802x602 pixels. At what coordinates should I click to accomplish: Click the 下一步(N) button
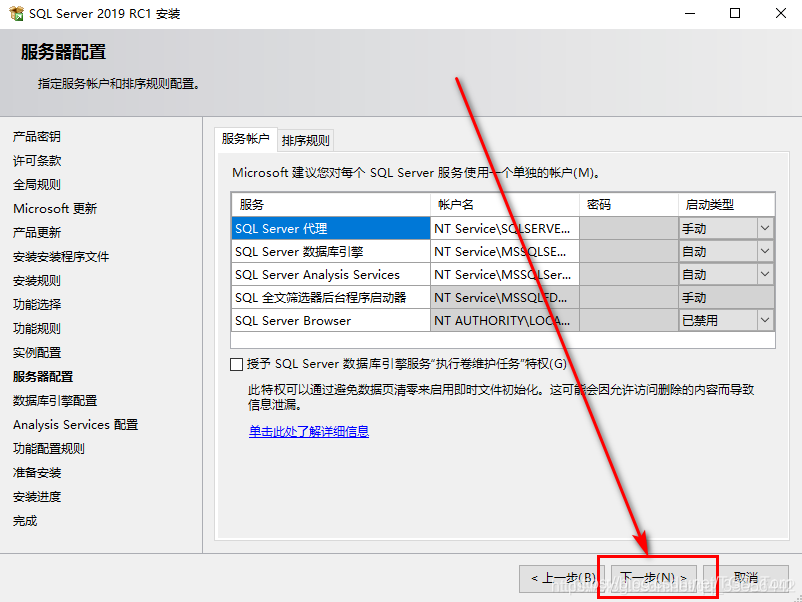(x=653, y=578)
